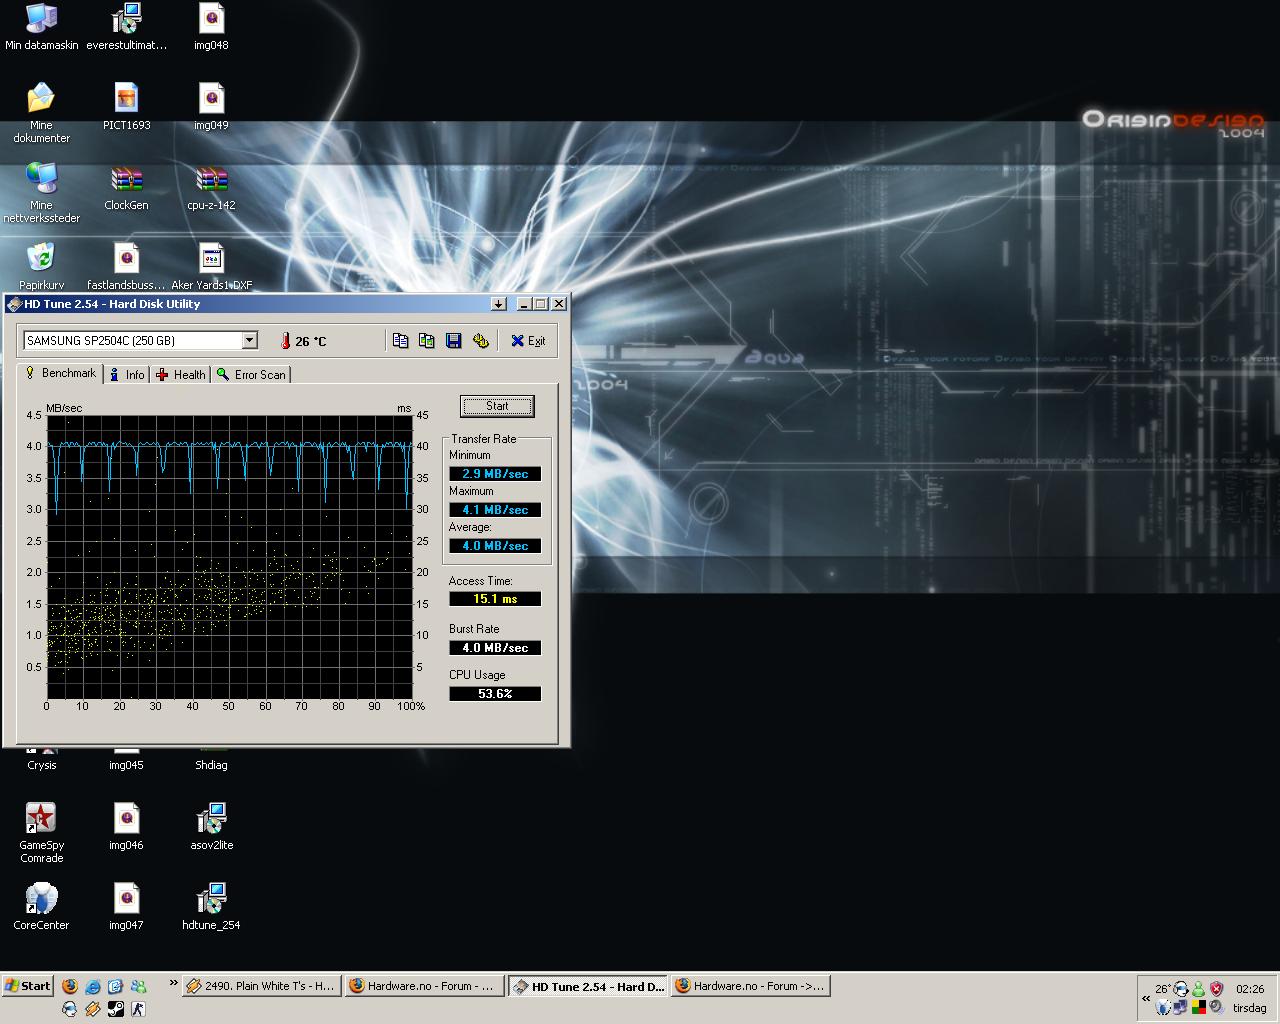
Task: Select the Aker Yards1.DXF file icon
Action: tap(211, 266)
